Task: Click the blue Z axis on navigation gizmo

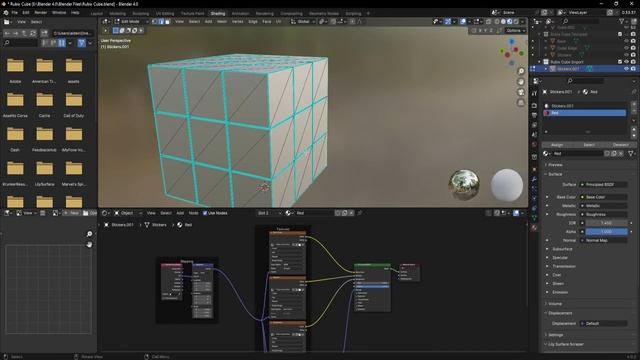Action: pyautogui.click(x=511, y=42)
